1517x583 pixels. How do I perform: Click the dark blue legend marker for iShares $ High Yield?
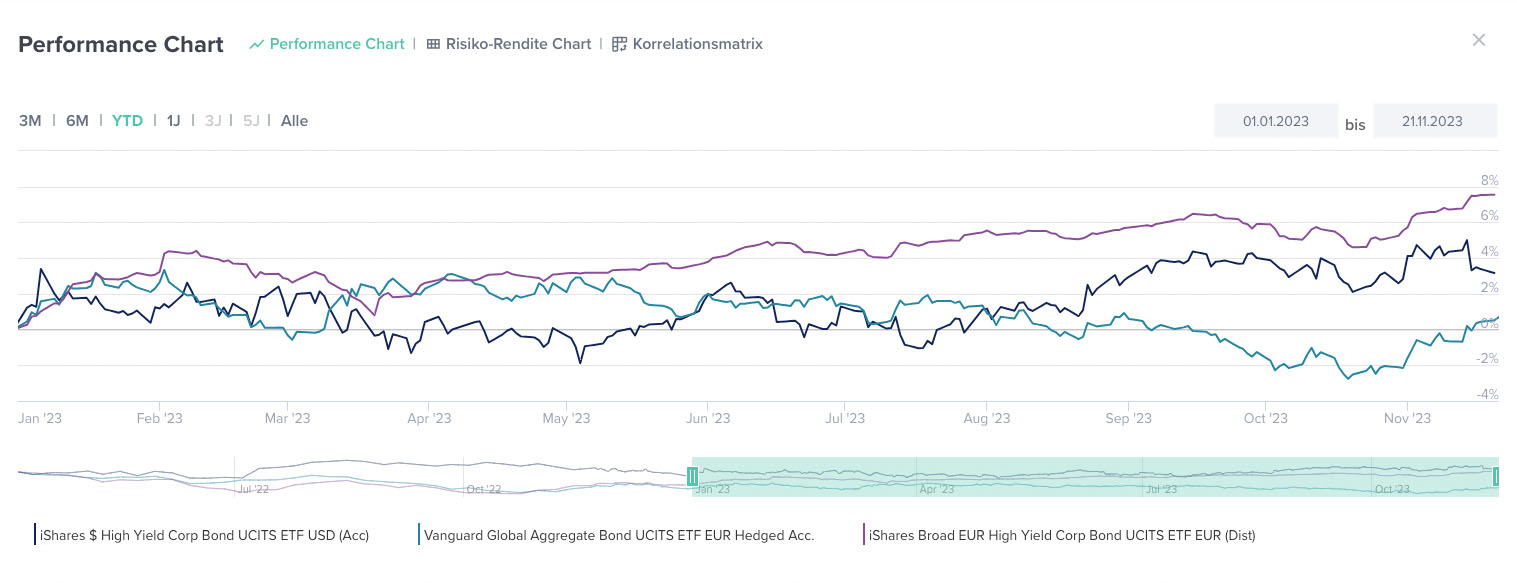tap(33, 535)
